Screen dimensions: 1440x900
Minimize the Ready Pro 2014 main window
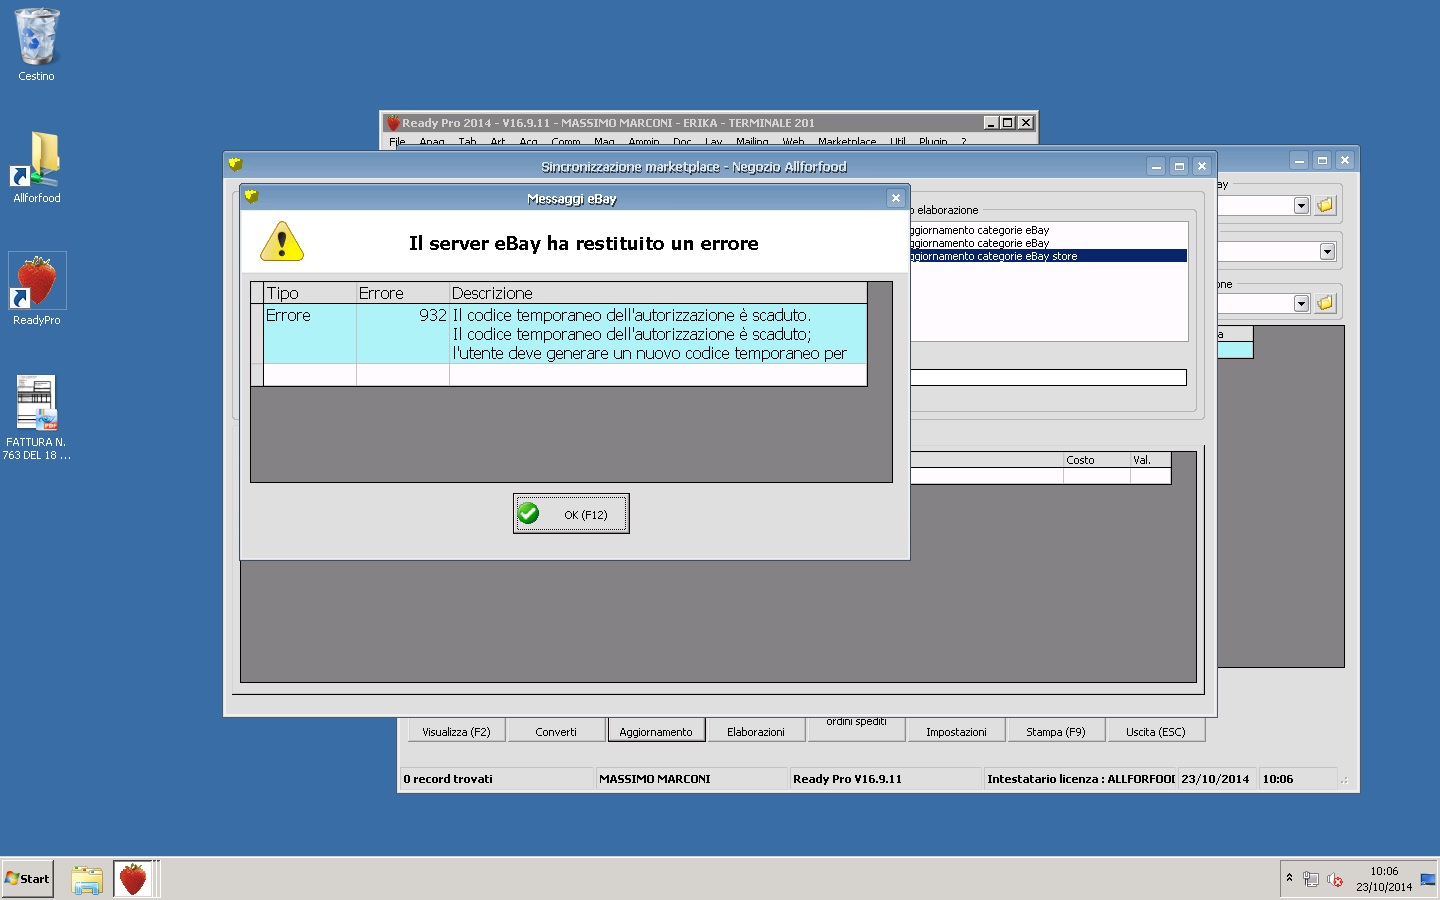click(991, 122)
